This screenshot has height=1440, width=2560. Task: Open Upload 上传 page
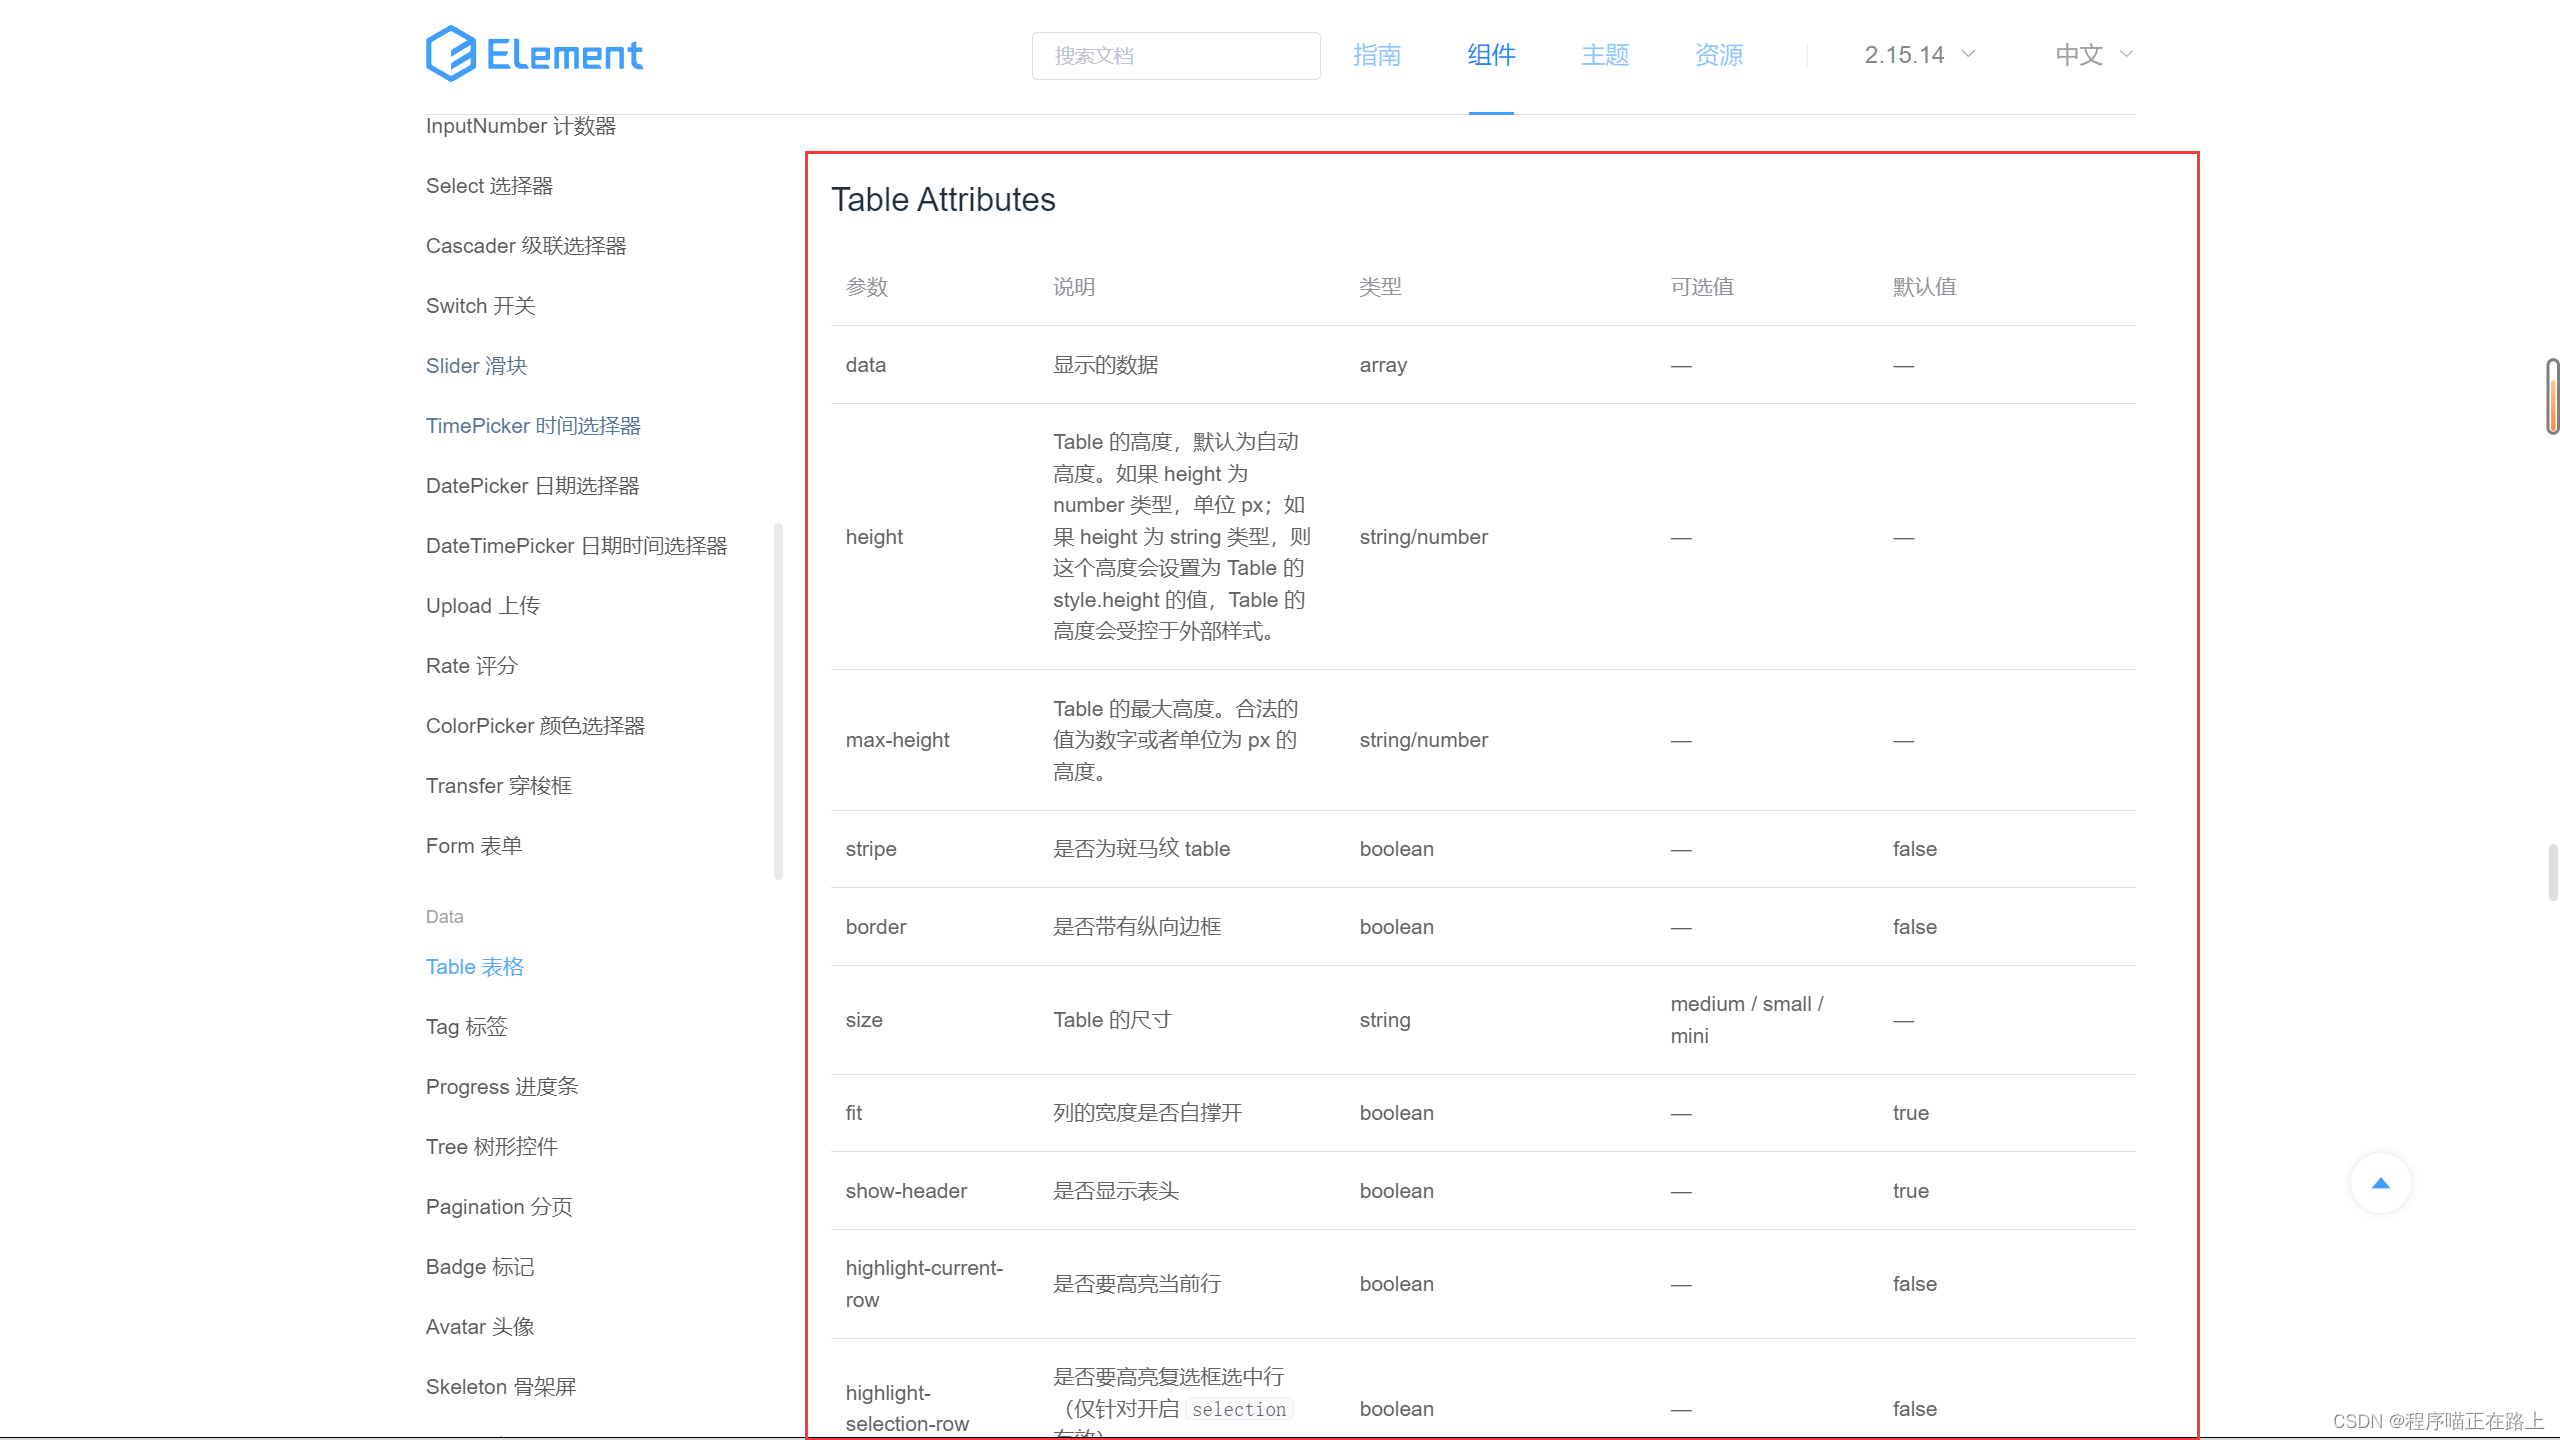tap(483, 606)
